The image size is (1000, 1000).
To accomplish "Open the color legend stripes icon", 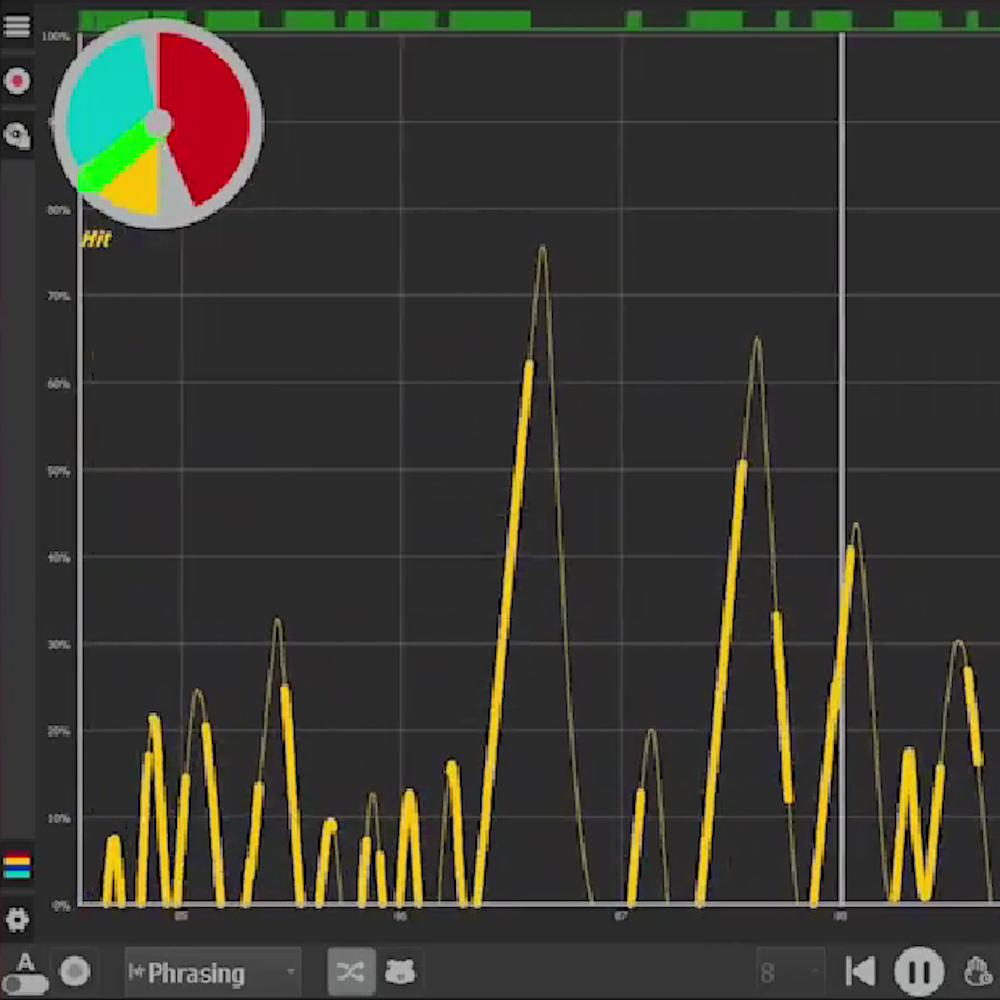I will click(x=17, y=866).
